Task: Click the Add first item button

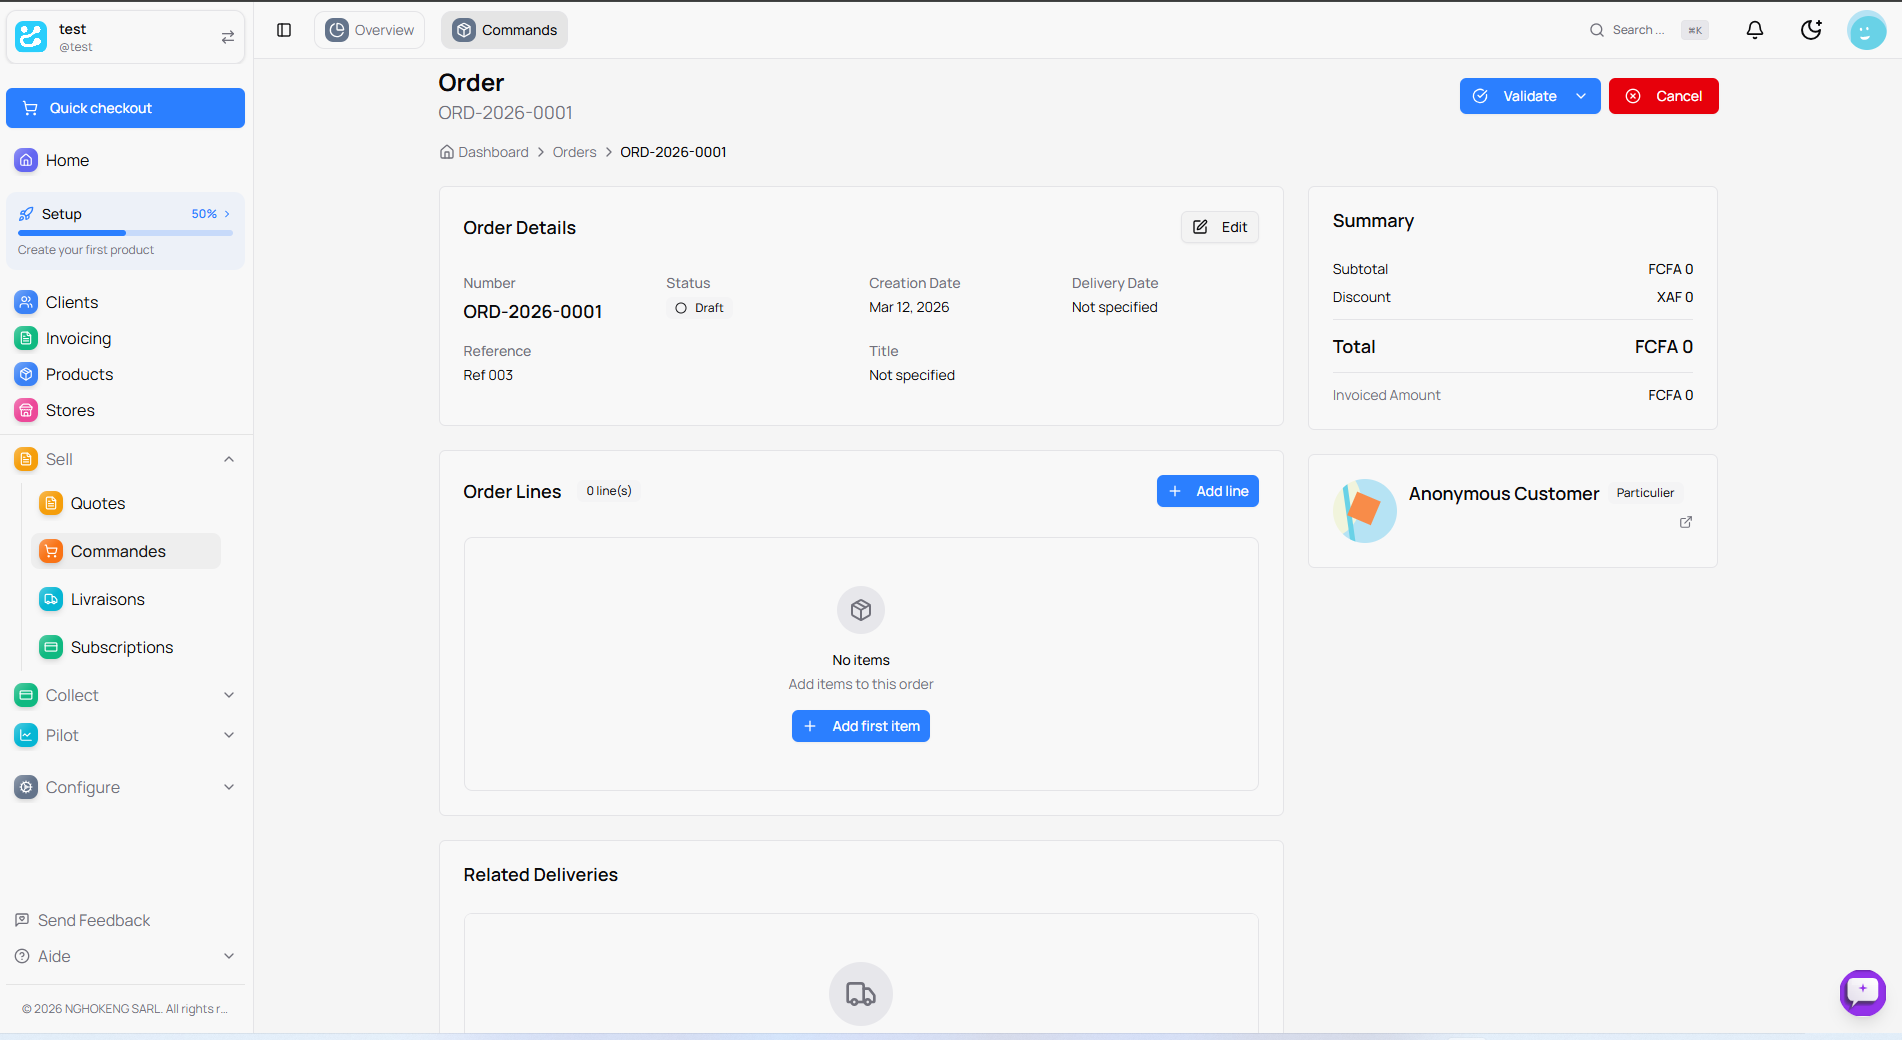Action: point(861,726)
